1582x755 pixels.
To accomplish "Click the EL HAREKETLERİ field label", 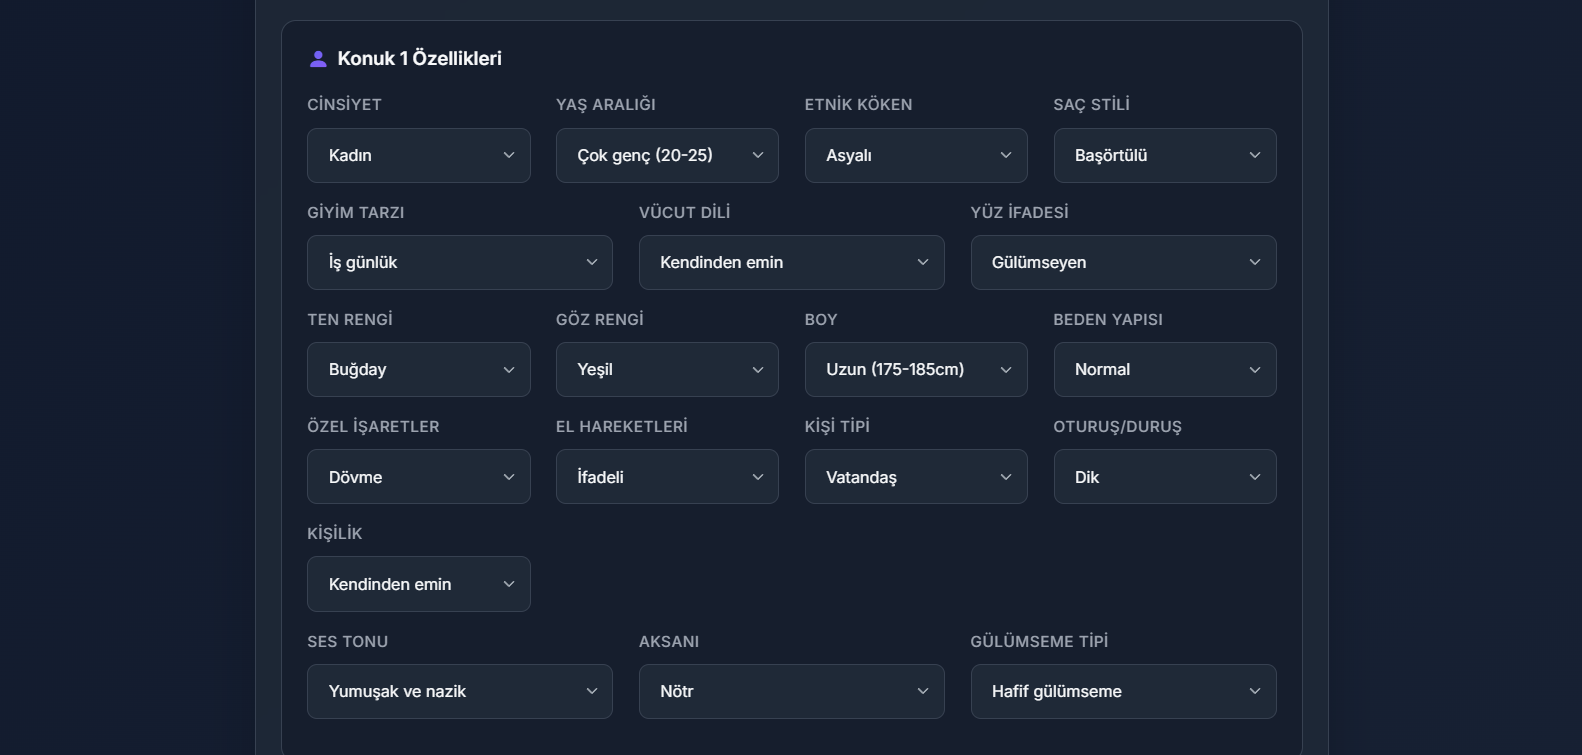I will point(622,426).
